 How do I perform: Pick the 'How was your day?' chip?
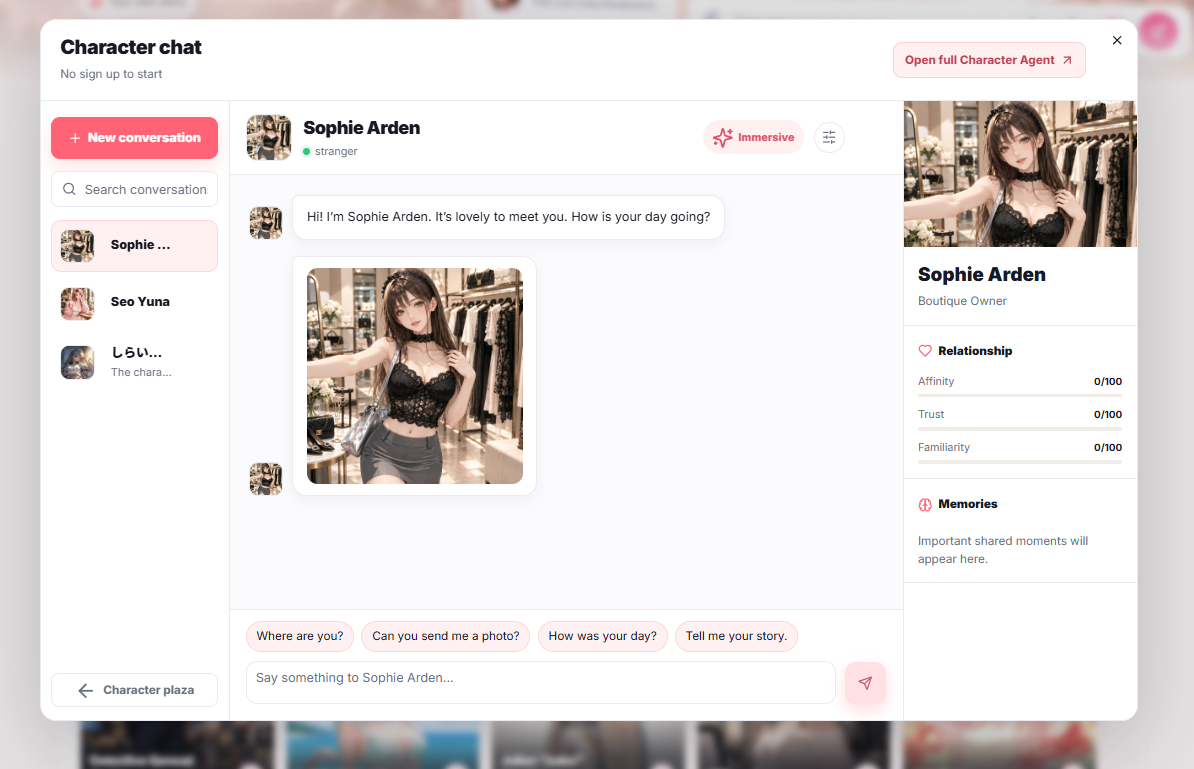[x=602, y=637]
